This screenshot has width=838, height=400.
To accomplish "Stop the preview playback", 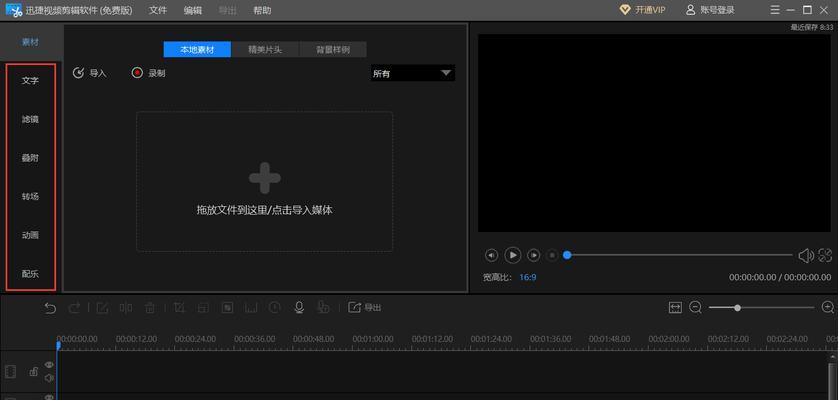I will click(553, 256).
